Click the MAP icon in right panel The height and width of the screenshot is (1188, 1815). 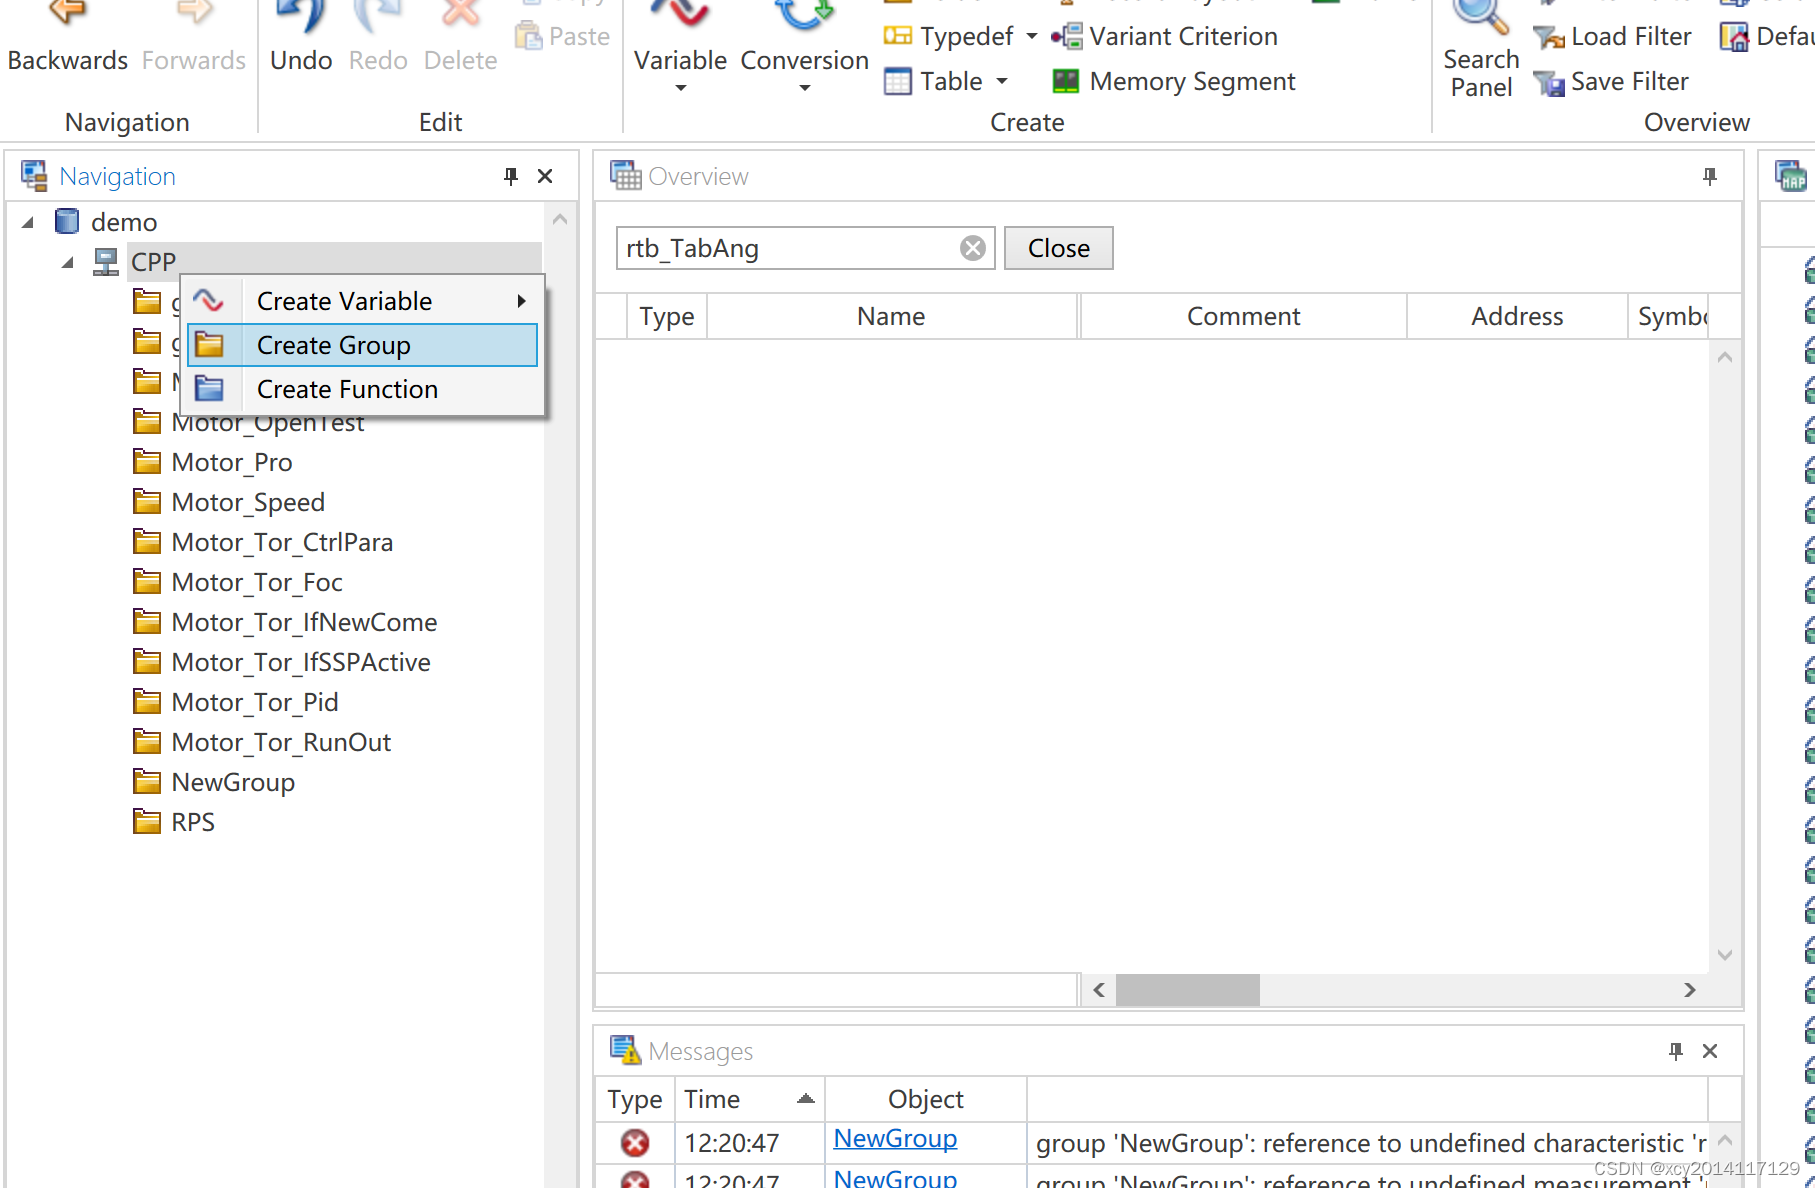pos(1790,176)
